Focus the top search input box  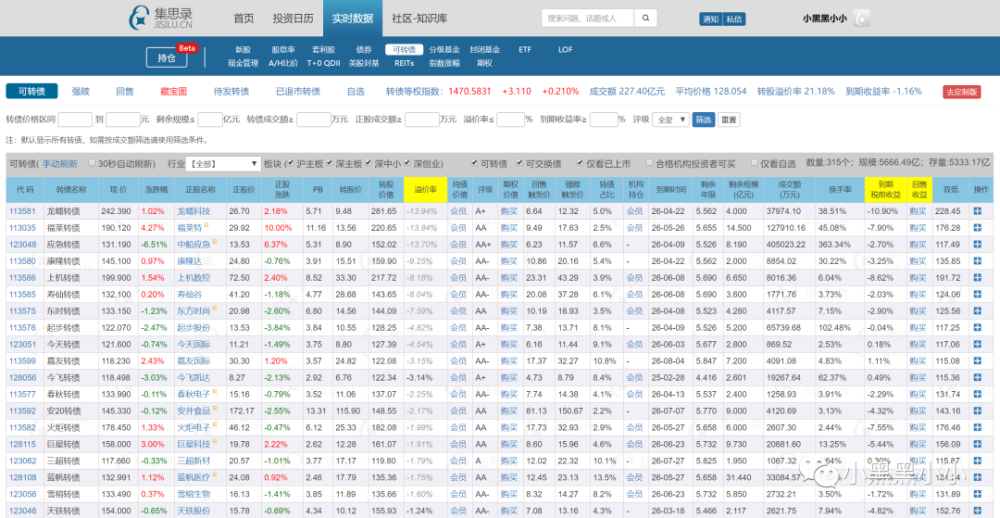coord(589,18)
